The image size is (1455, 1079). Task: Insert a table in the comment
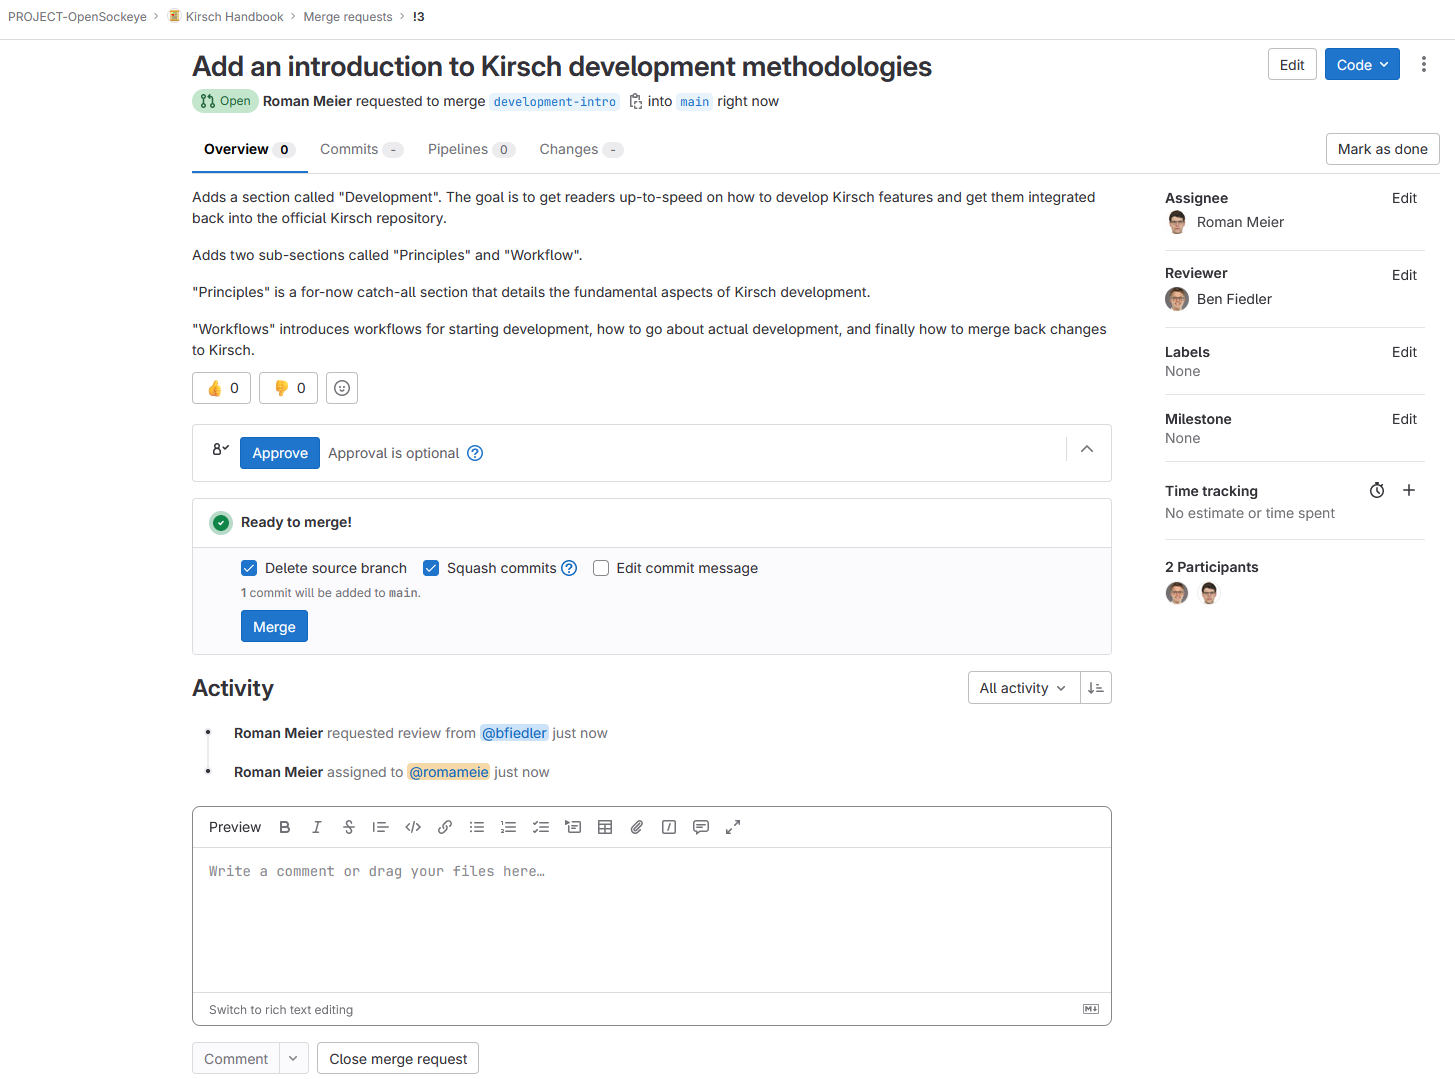[605, 827]
